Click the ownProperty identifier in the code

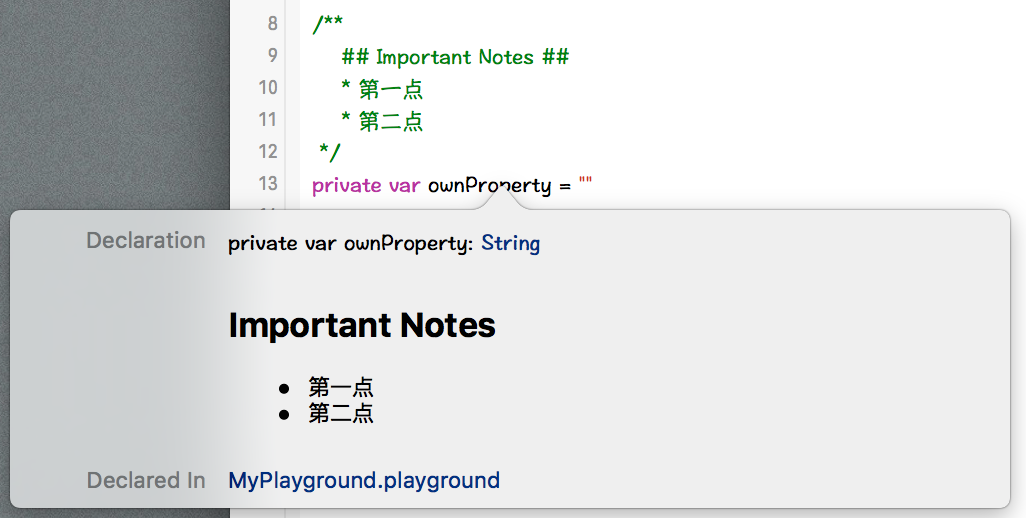(489, 185)
